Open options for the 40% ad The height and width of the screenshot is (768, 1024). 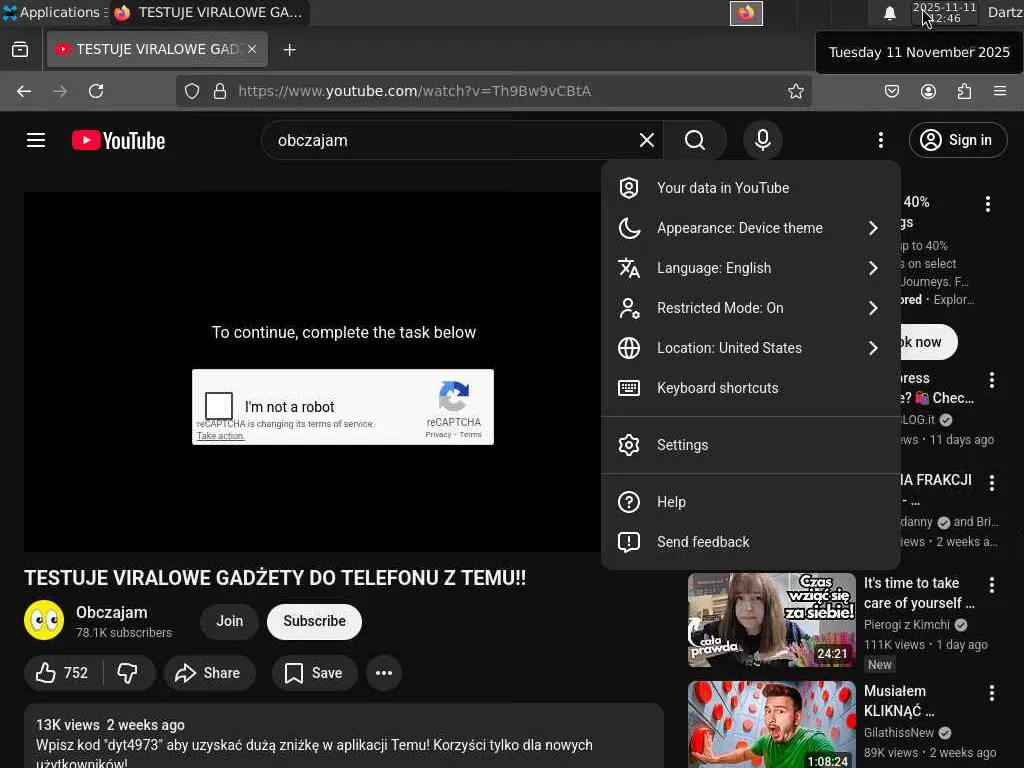tap(987, 204)
